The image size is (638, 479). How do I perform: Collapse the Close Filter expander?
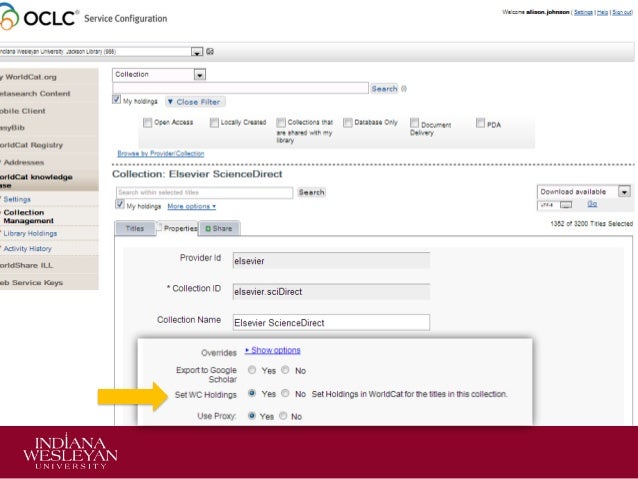pyautogui.click(x=195, y=102)
